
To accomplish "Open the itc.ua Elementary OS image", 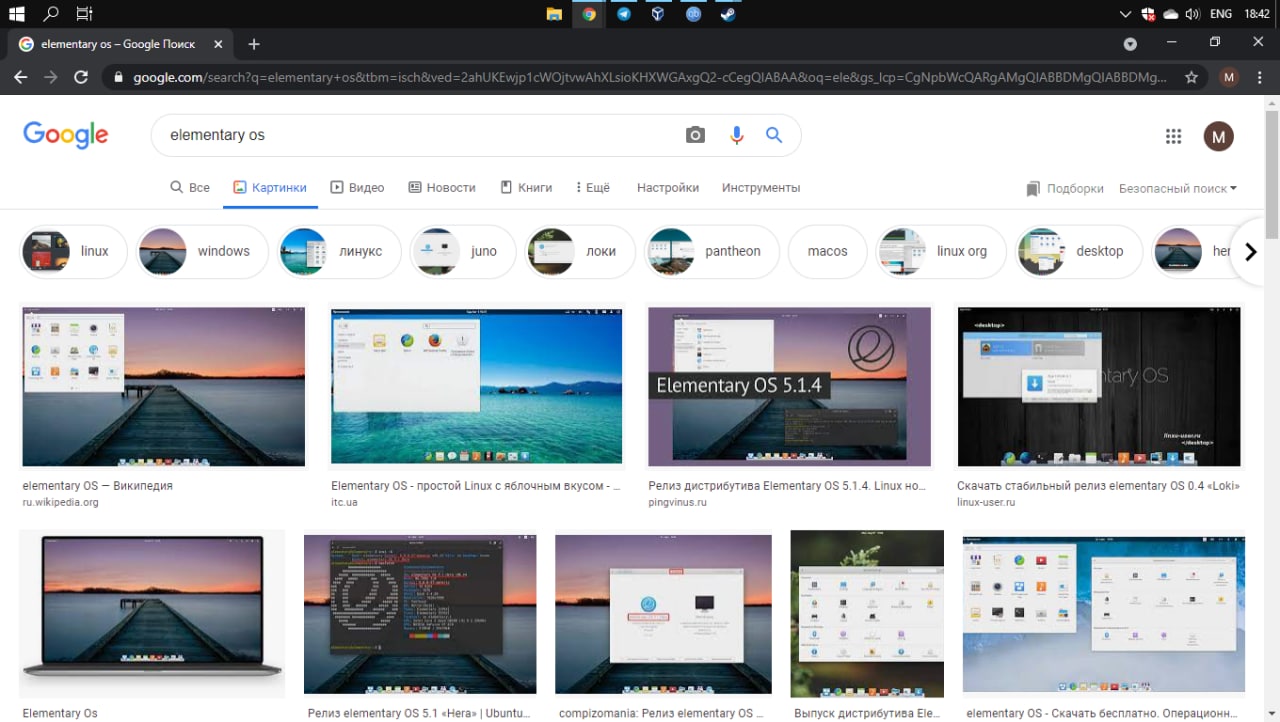I will tap(476, 386).
